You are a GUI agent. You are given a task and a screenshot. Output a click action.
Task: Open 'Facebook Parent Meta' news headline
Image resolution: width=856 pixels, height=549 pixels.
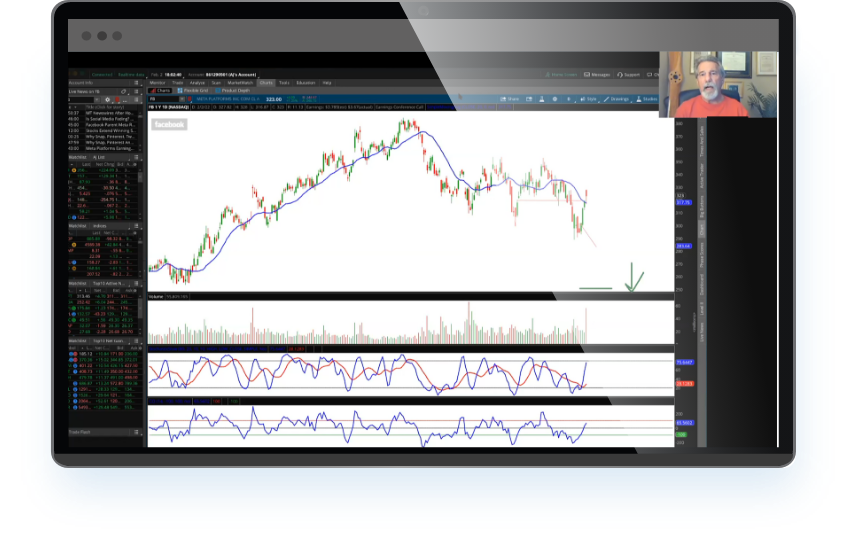pos(110,125)
